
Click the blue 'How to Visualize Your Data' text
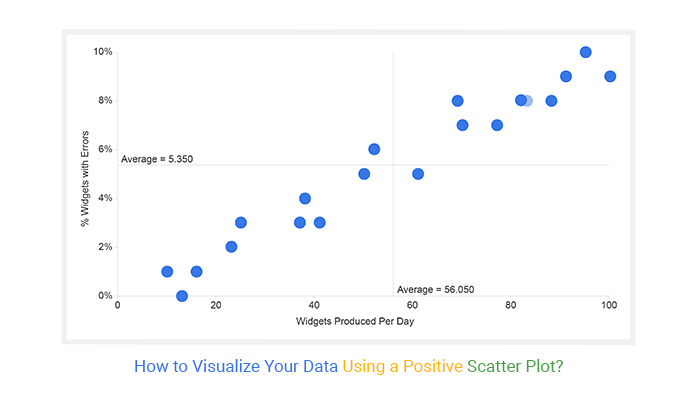click(x=236, y=367)
